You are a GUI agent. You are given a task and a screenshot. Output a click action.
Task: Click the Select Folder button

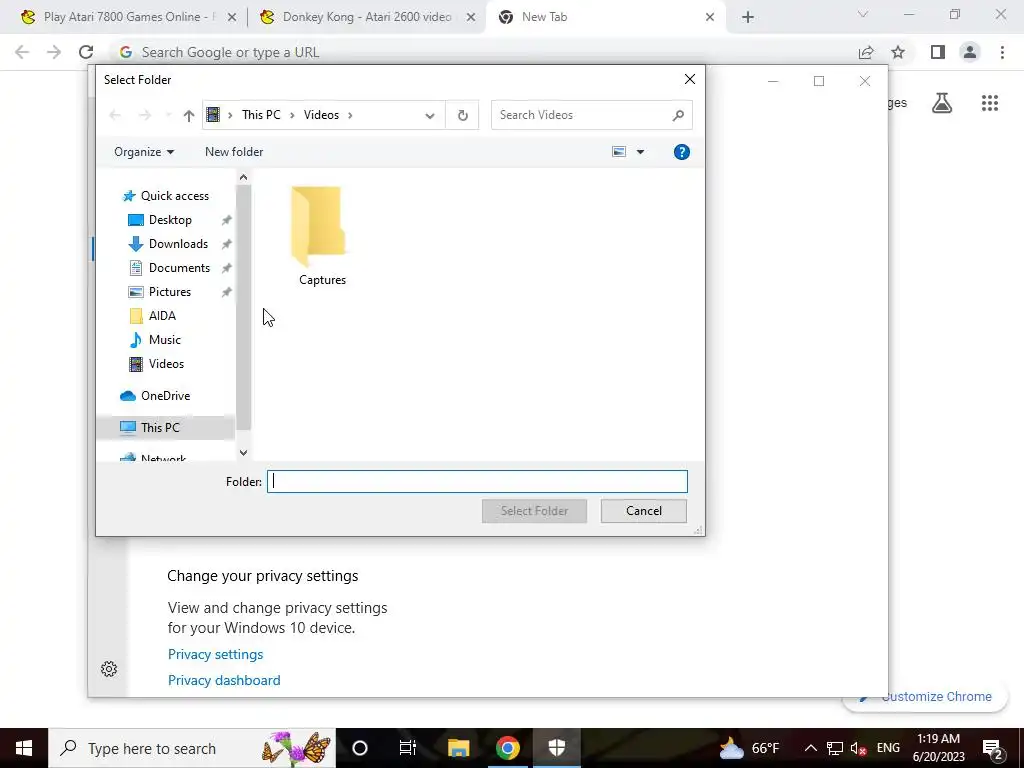534,511
